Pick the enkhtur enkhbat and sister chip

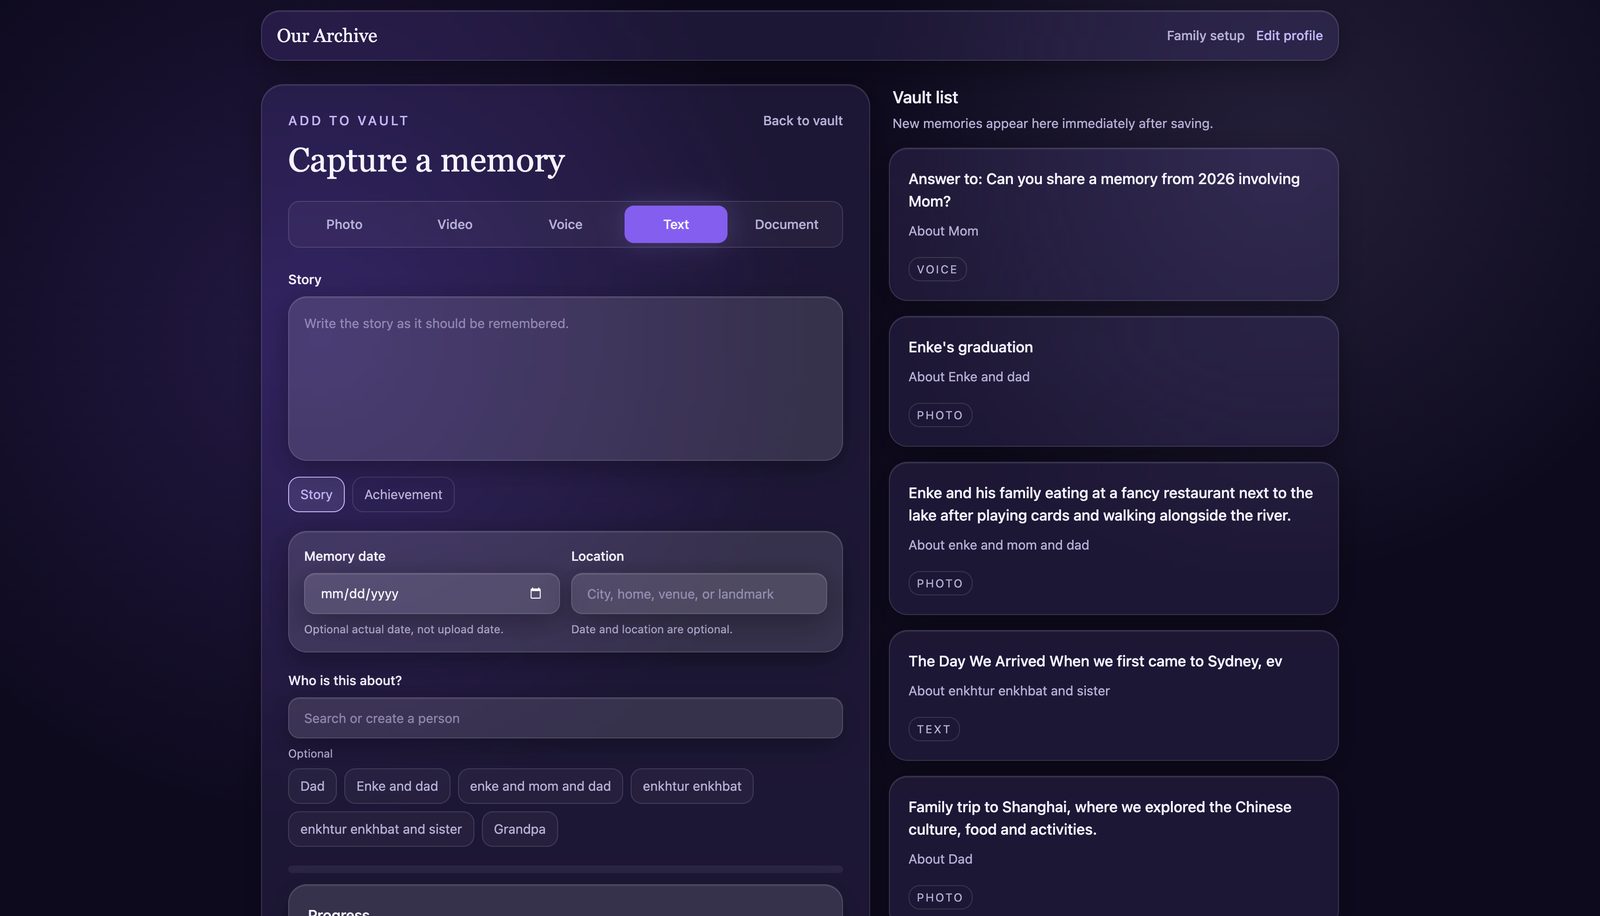[381, 829]
